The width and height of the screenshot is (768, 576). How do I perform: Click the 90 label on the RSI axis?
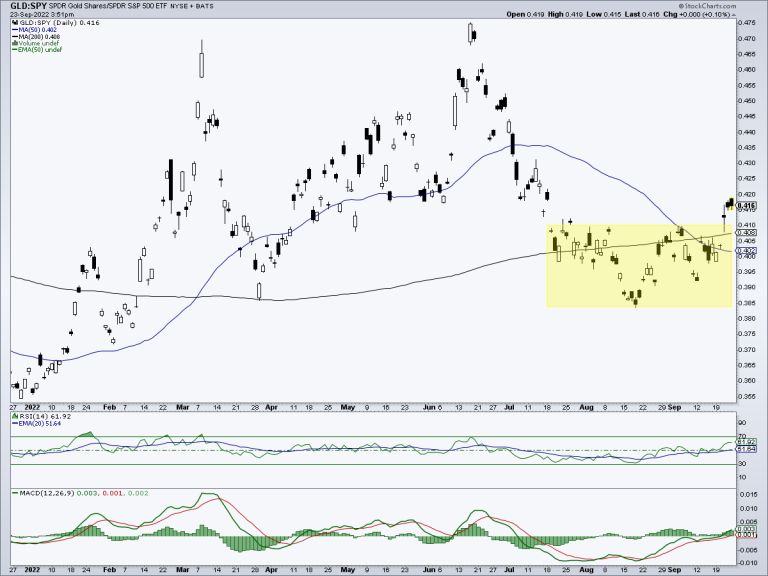pyautogui.click(x=742, y=422)
